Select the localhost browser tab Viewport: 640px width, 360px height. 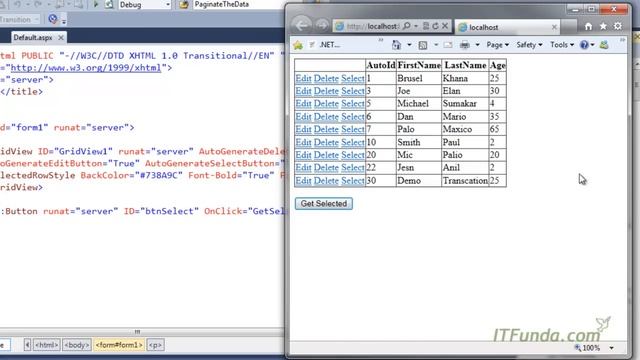point(508,27)
